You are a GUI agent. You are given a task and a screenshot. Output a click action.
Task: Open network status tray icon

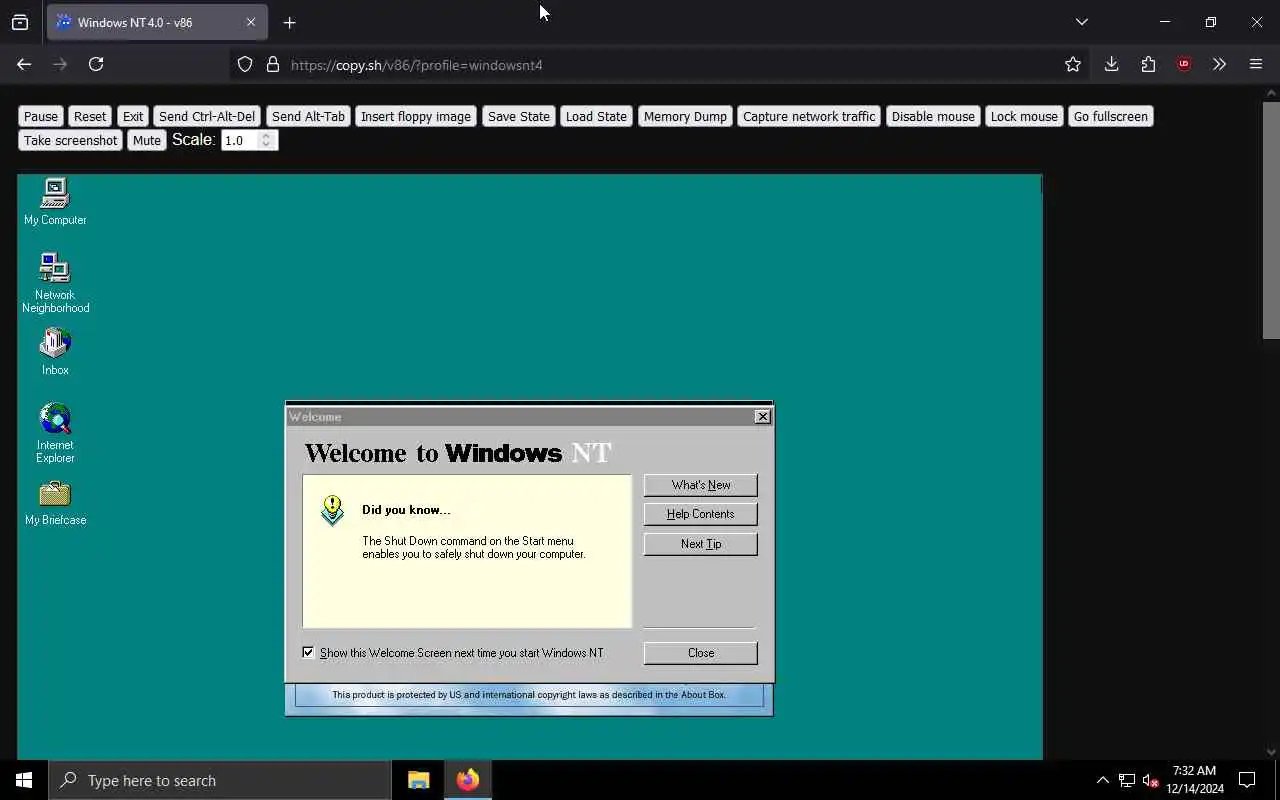click(x=1126, y=780)
